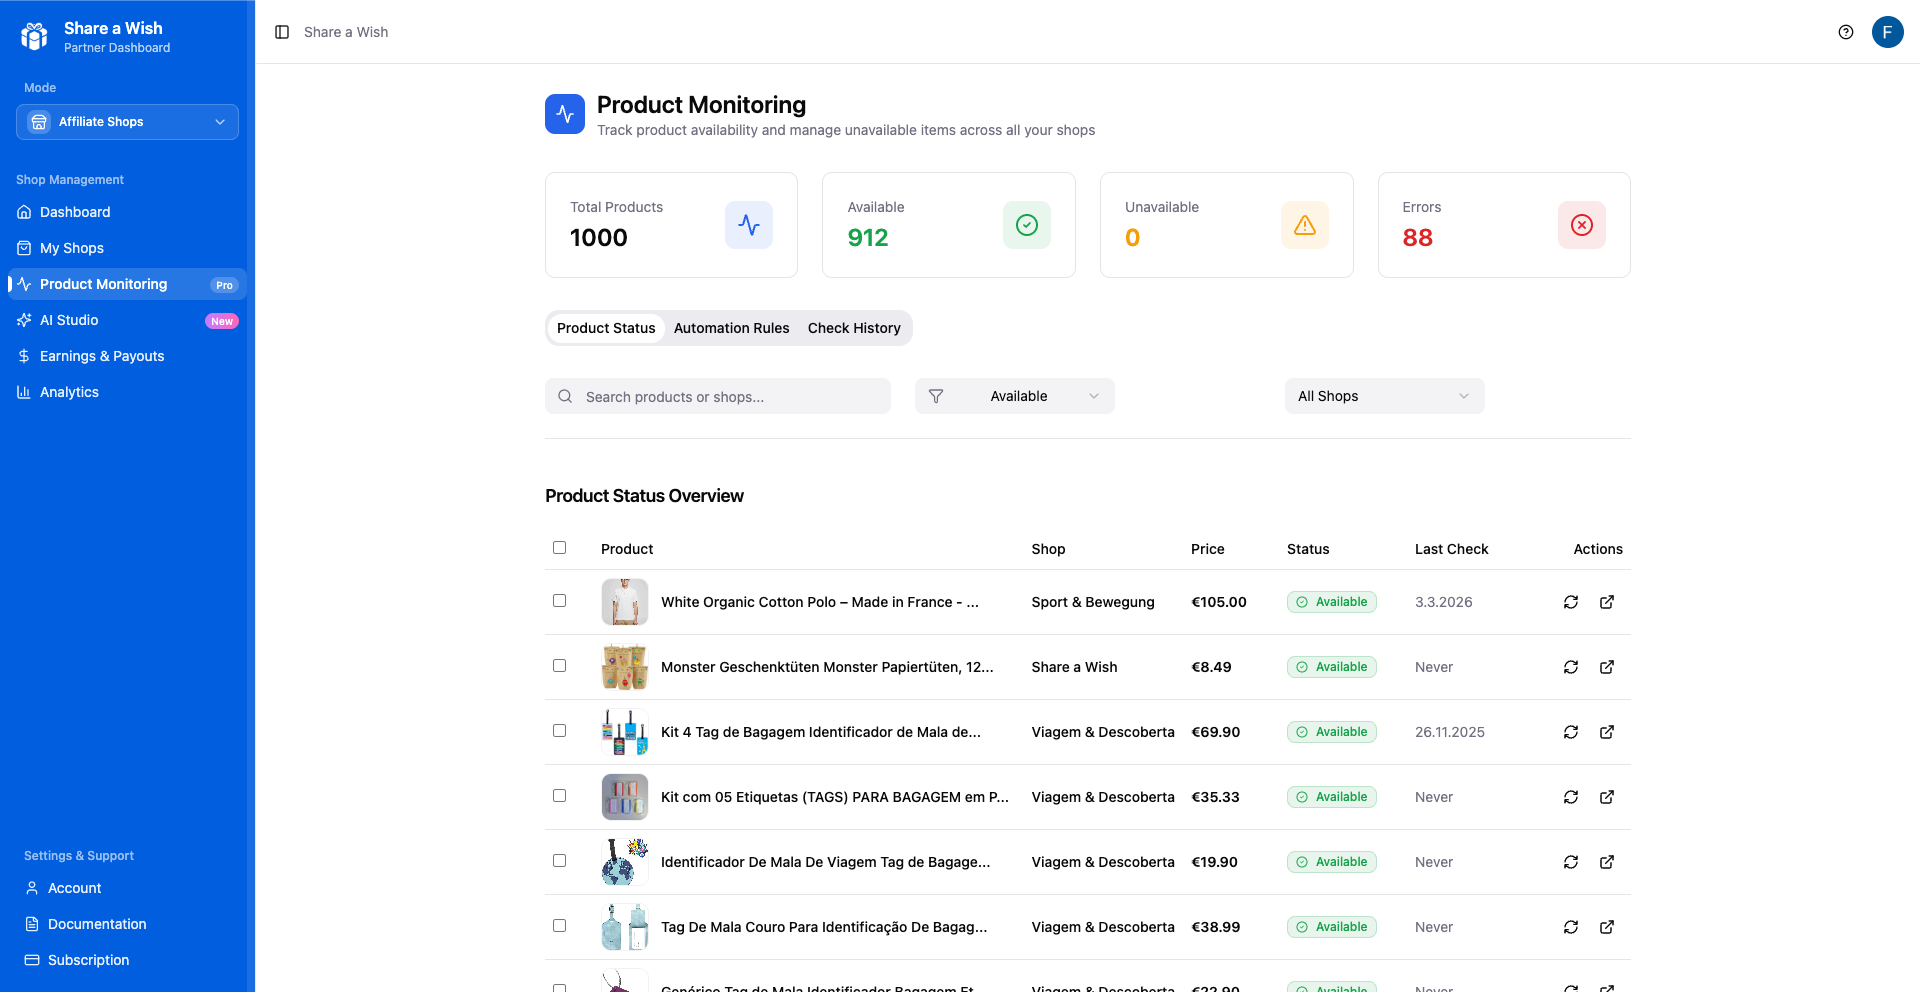This screenshot has height=992, width=1920.
Task: Open Monster Geschenktüten external link
Action: 1607,667
